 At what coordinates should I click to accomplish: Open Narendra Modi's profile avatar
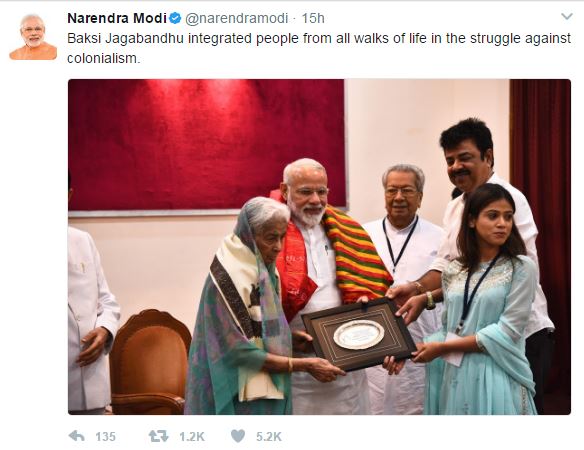point(33,37)
